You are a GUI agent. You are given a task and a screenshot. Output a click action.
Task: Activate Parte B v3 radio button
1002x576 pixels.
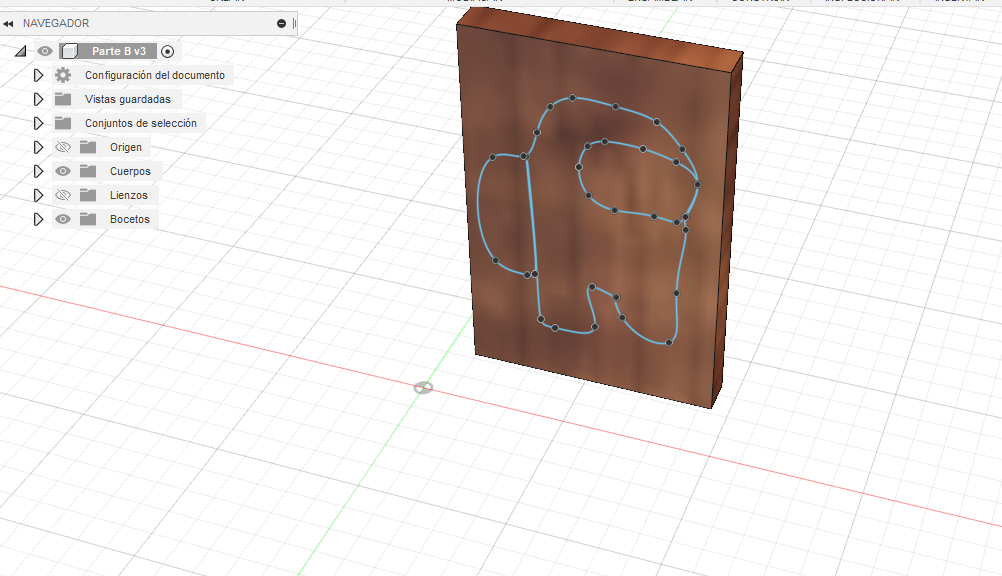click(x=167, y=51)
